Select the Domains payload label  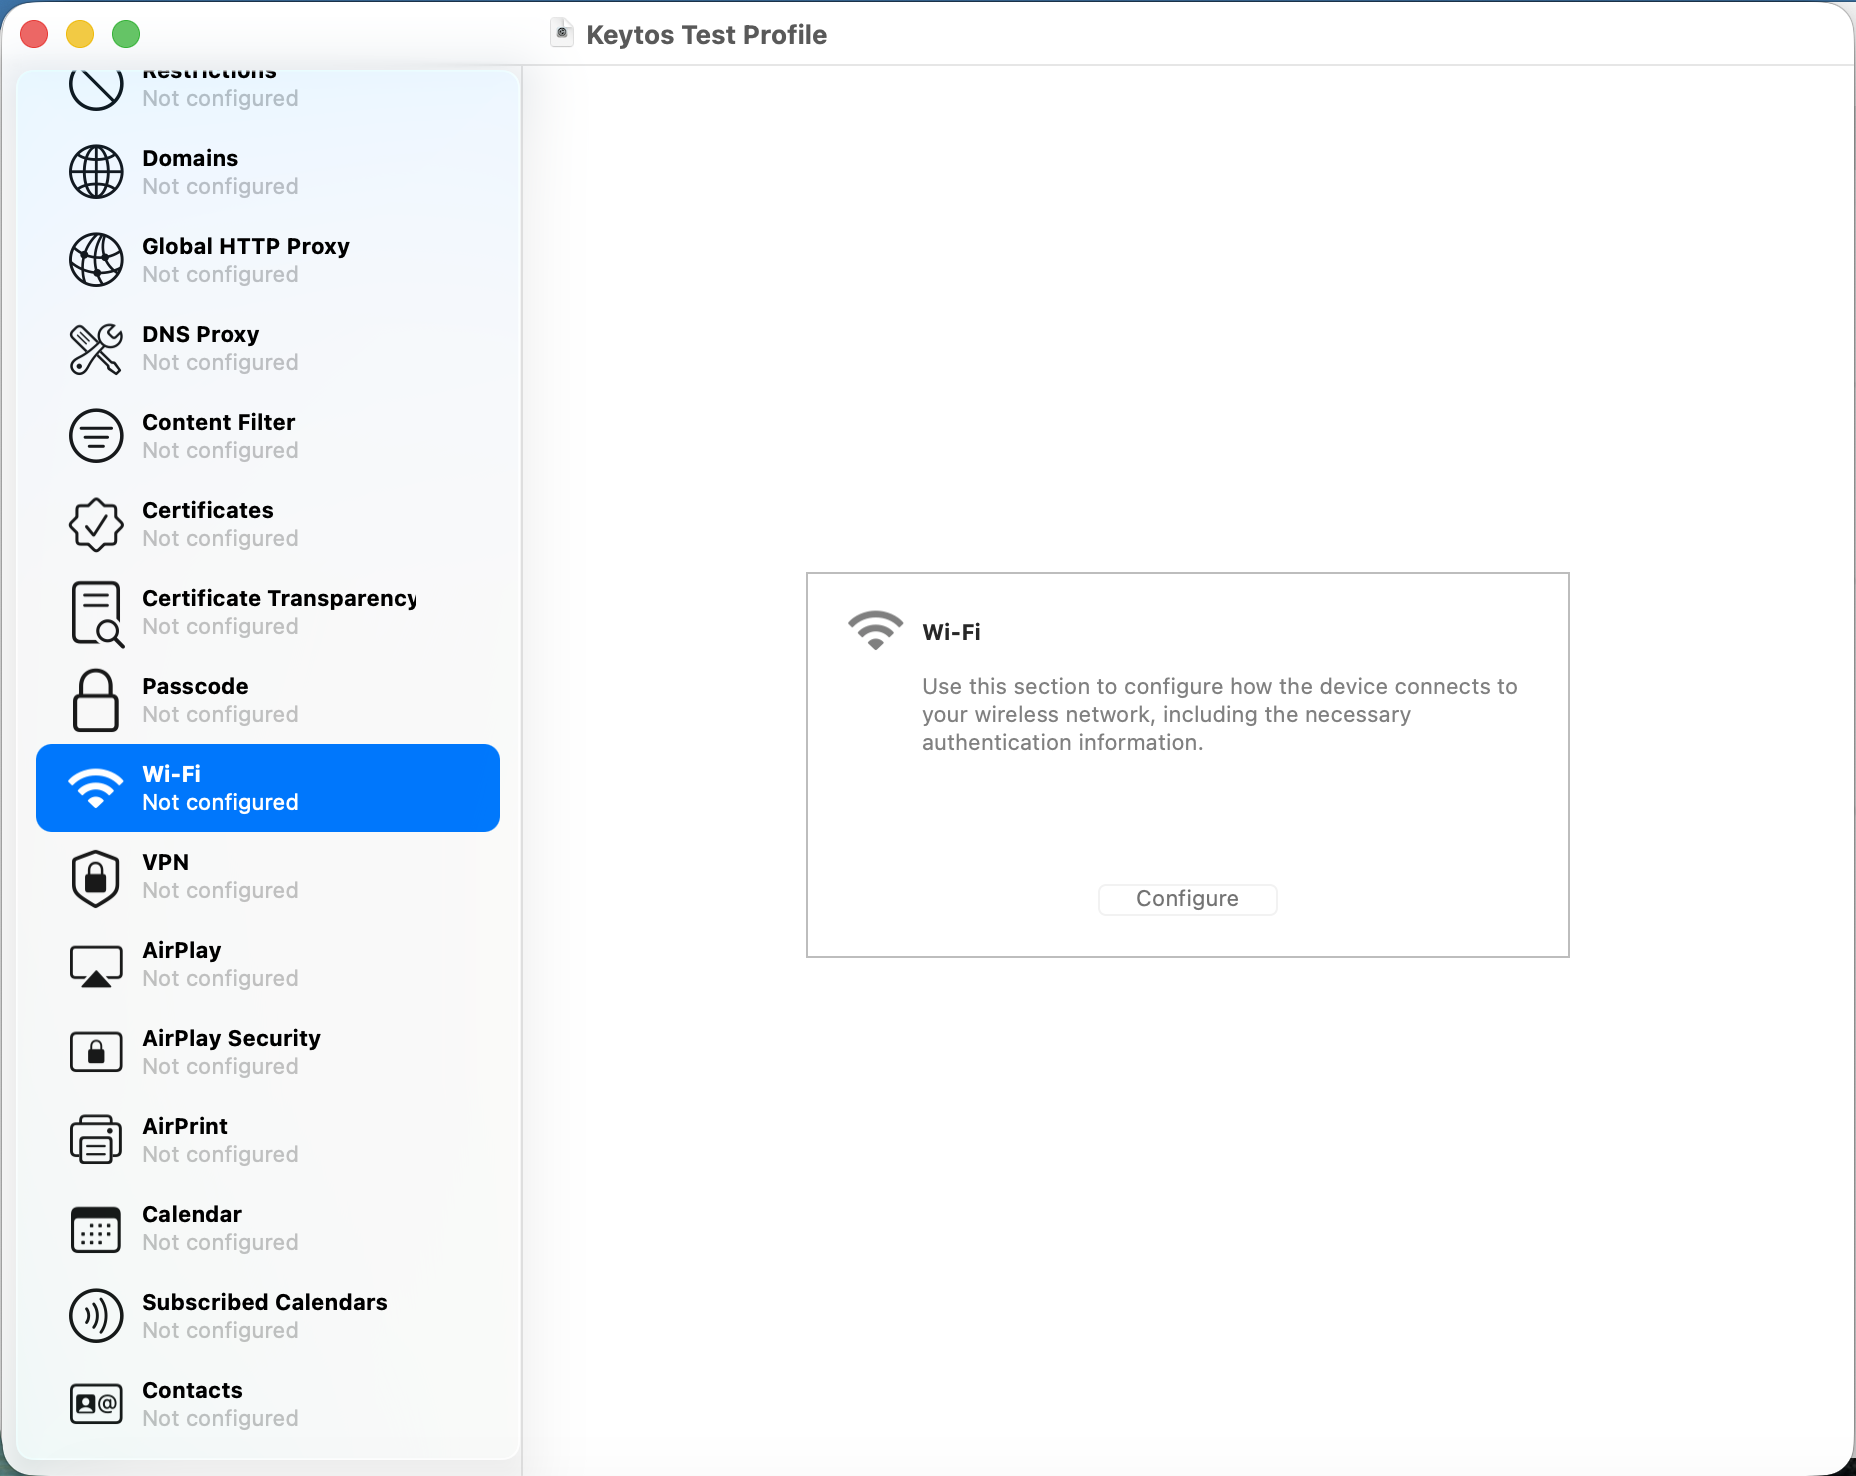[x=190, y=158]
